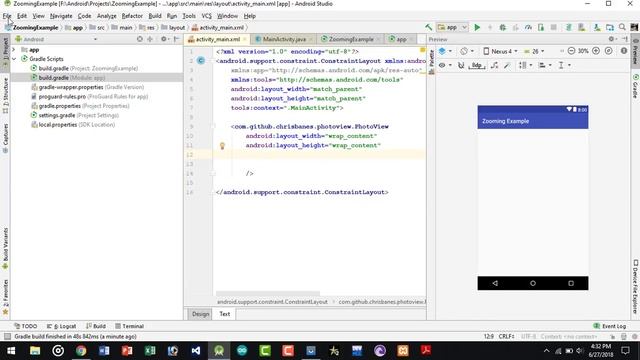The image size is (640, 360).
Task: Toggle the Structure tool window side tab
Action: click(x=5, y=95)
